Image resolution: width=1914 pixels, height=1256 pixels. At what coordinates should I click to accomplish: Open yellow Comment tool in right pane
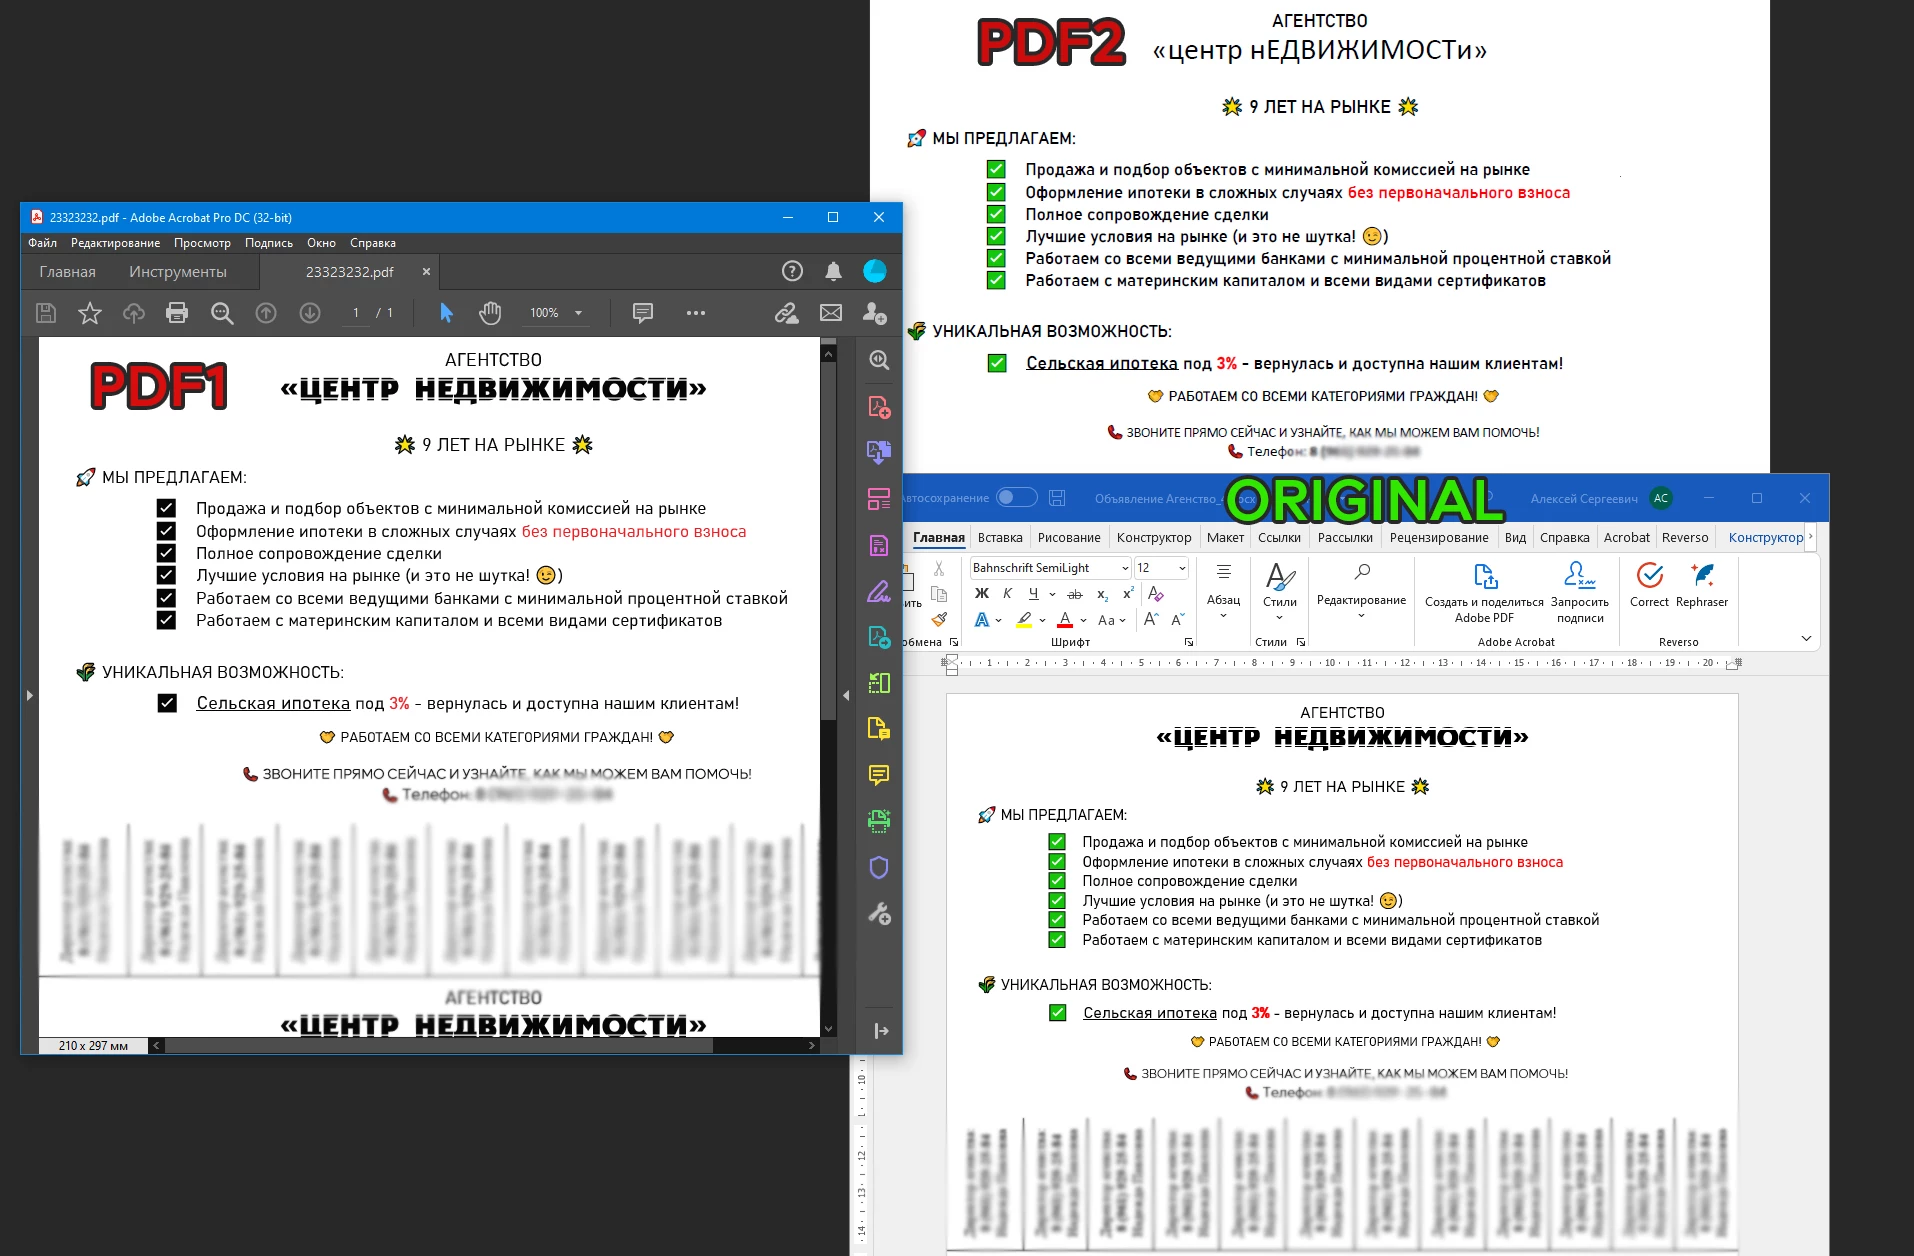(879, 775)
